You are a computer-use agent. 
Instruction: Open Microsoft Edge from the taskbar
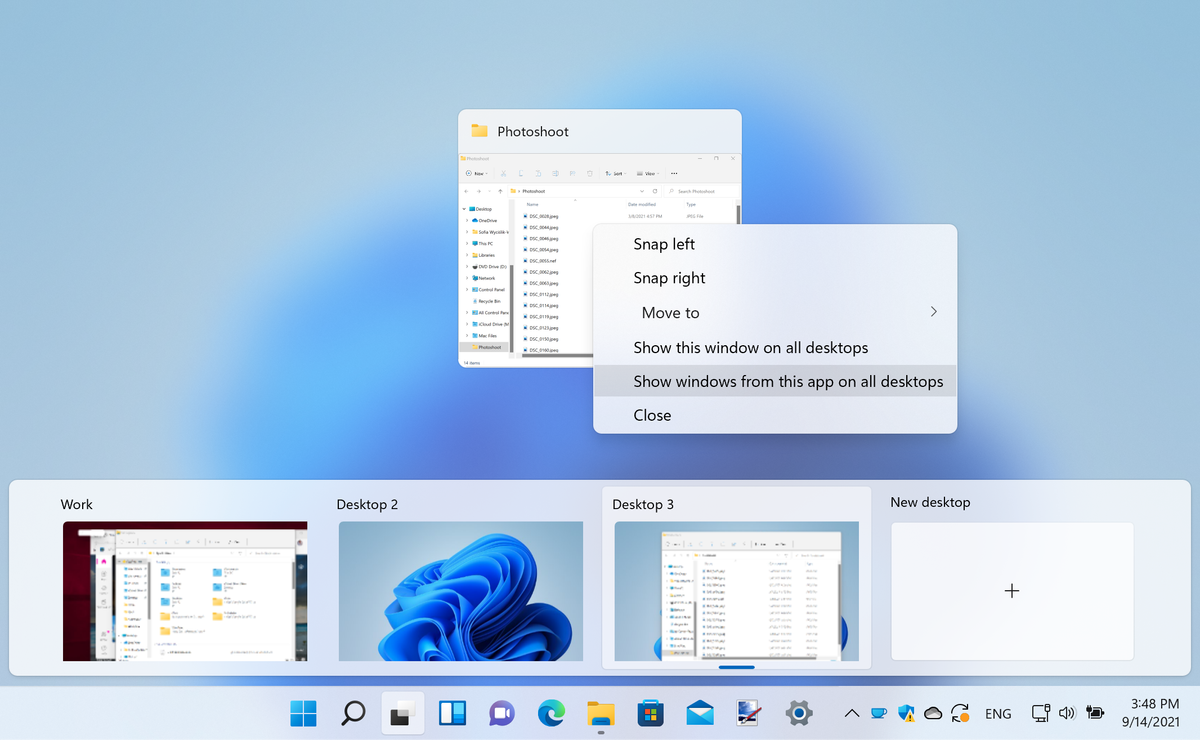[551, 713]
